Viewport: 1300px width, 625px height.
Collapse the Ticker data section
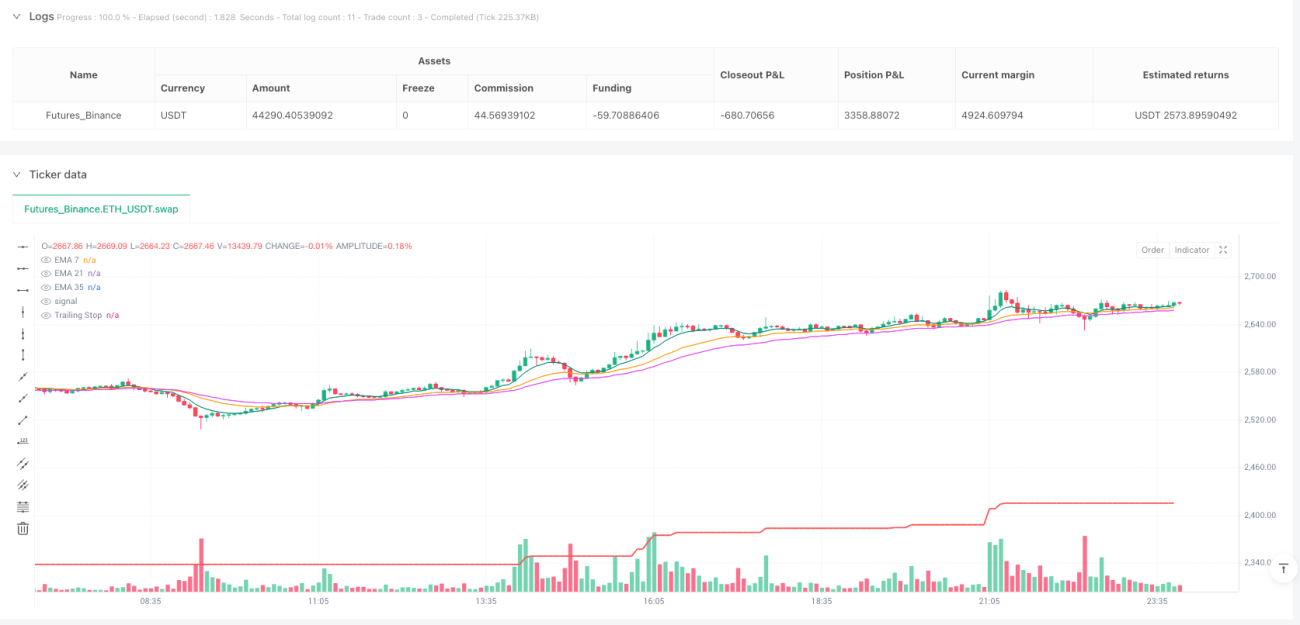point(16,174)
